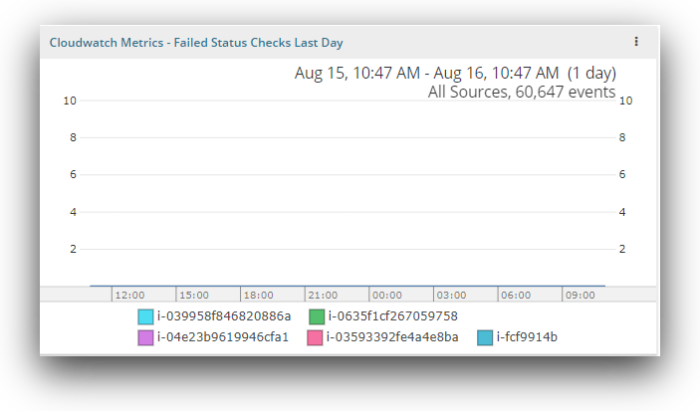700x411 pixels.
Task: Click the 09:00 tick on the time axis
Action: point(579,295)
